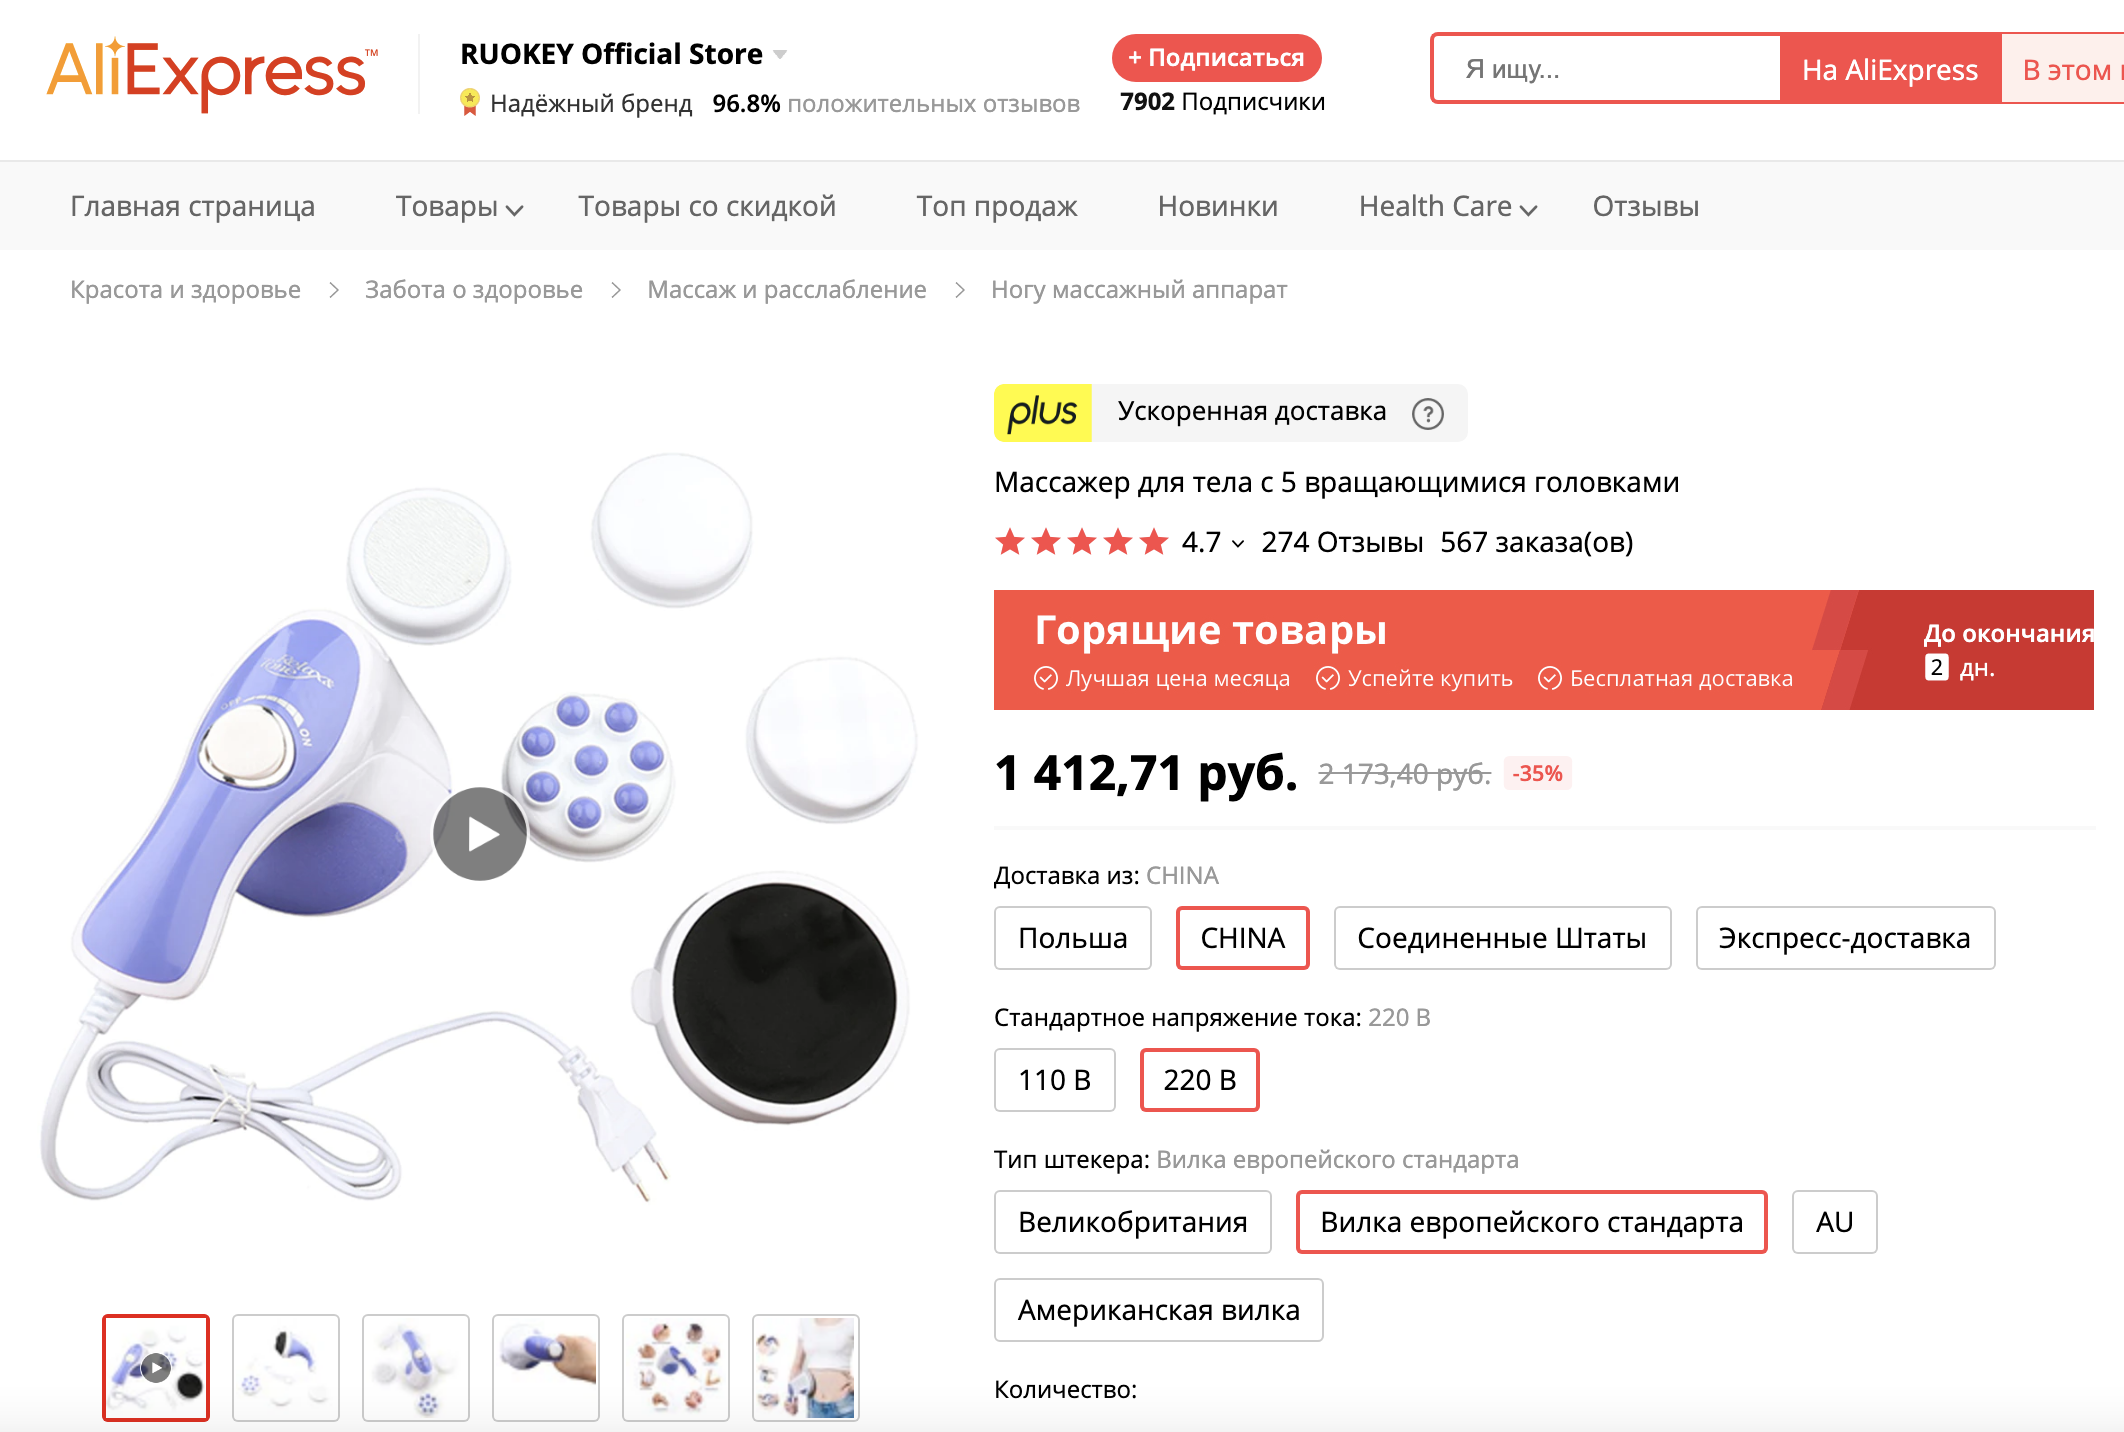This screenshot has height=1432, width=2124.
Task: Click the Надёжный бренд medal icon
Action: click(469, 102)
